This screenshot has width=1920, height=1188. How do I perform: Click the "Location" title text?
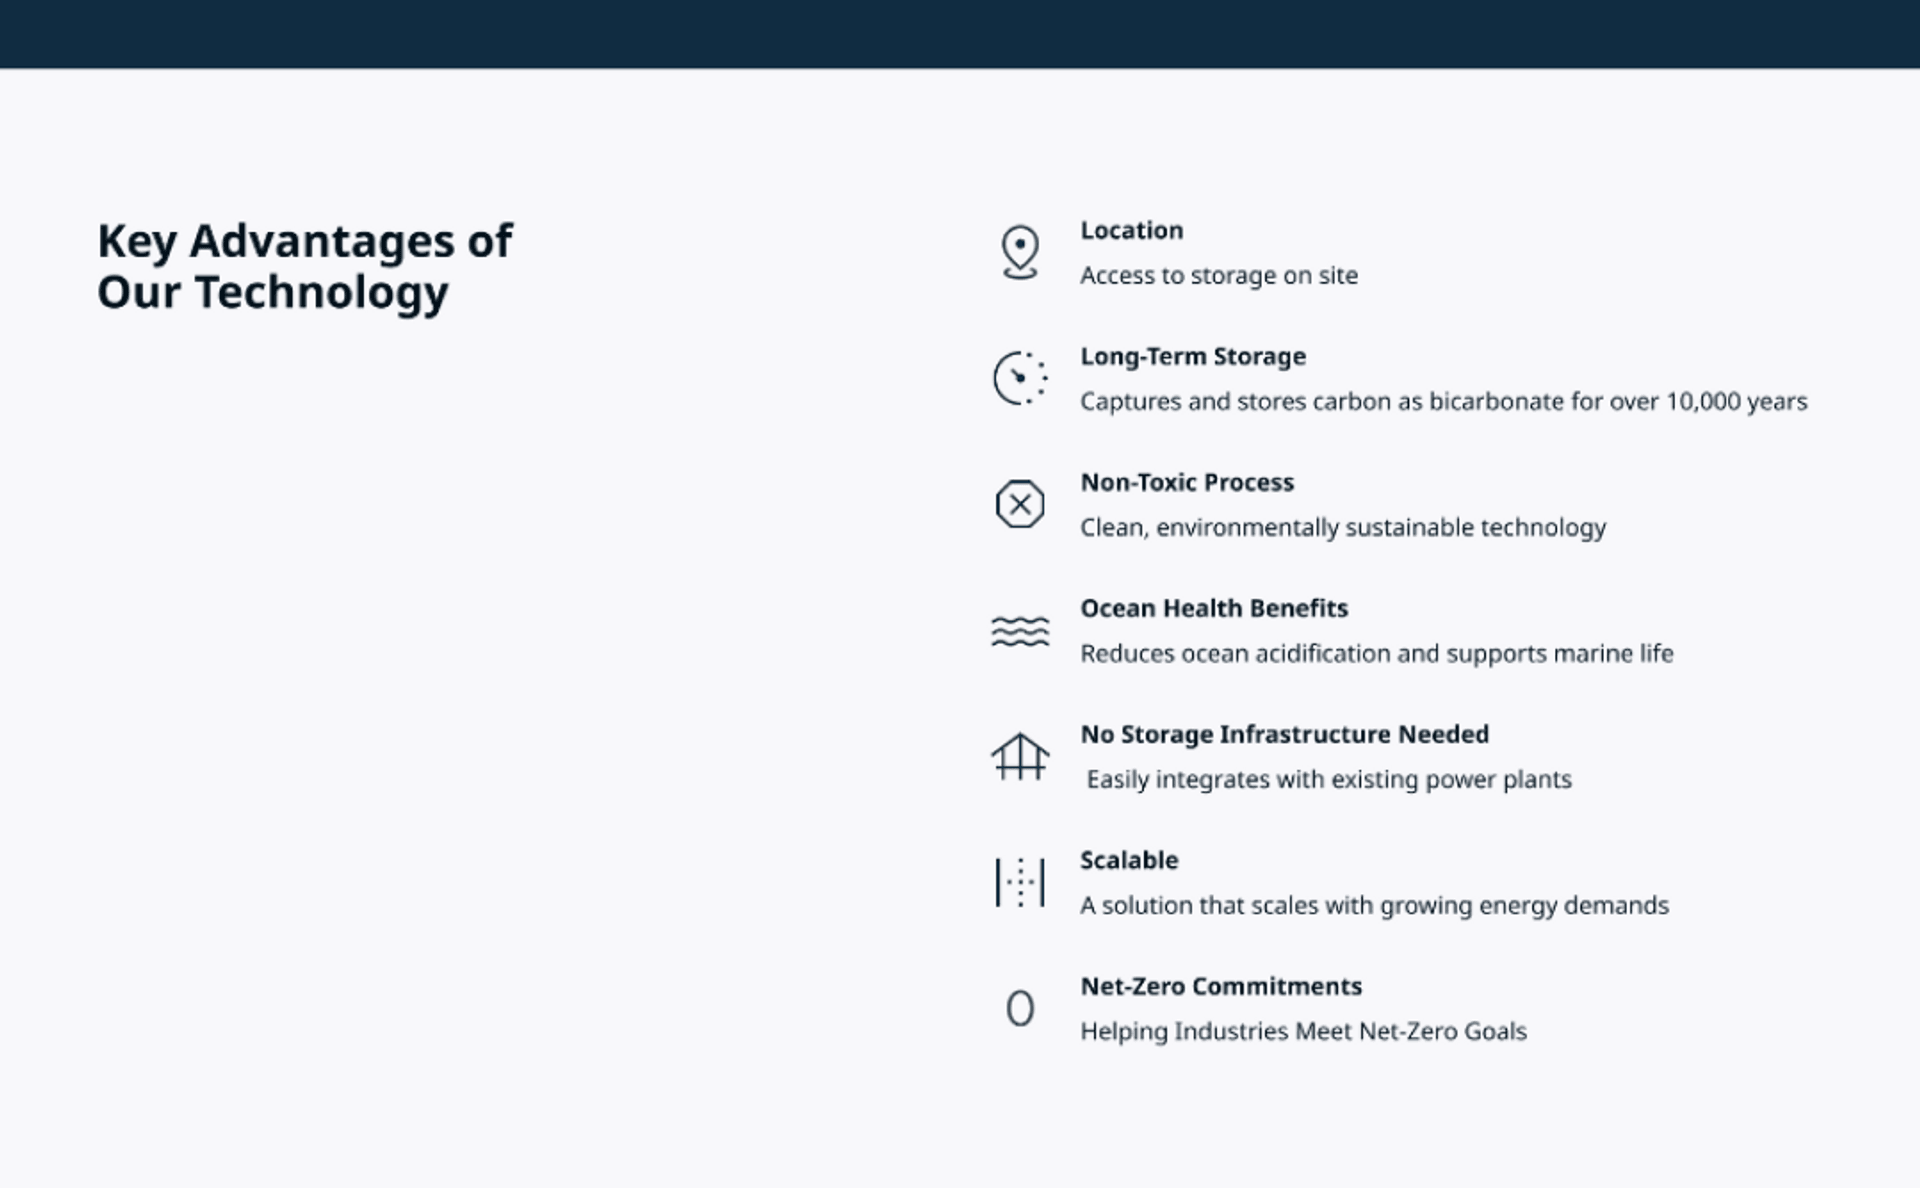[1131, 230]
